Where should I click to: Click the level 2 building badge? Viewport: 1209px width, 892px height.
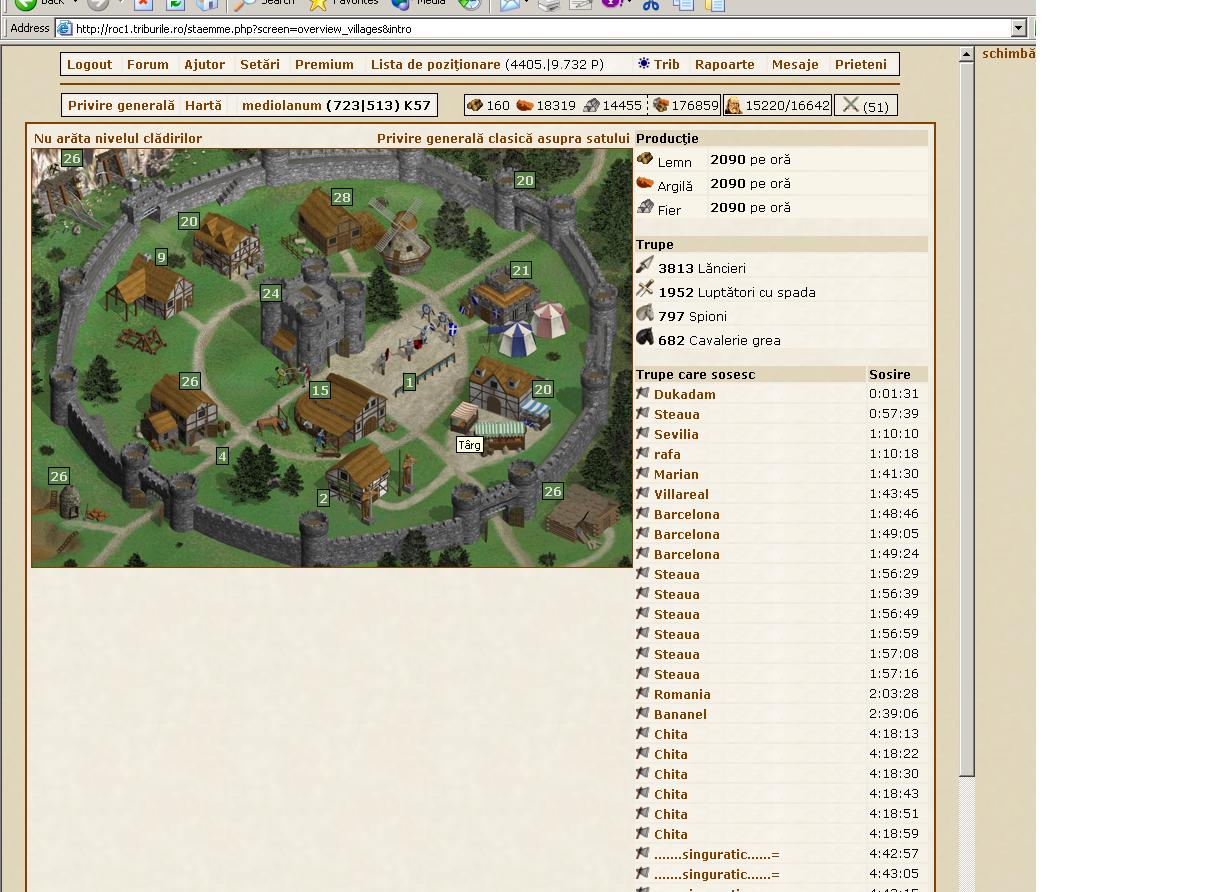323,497
